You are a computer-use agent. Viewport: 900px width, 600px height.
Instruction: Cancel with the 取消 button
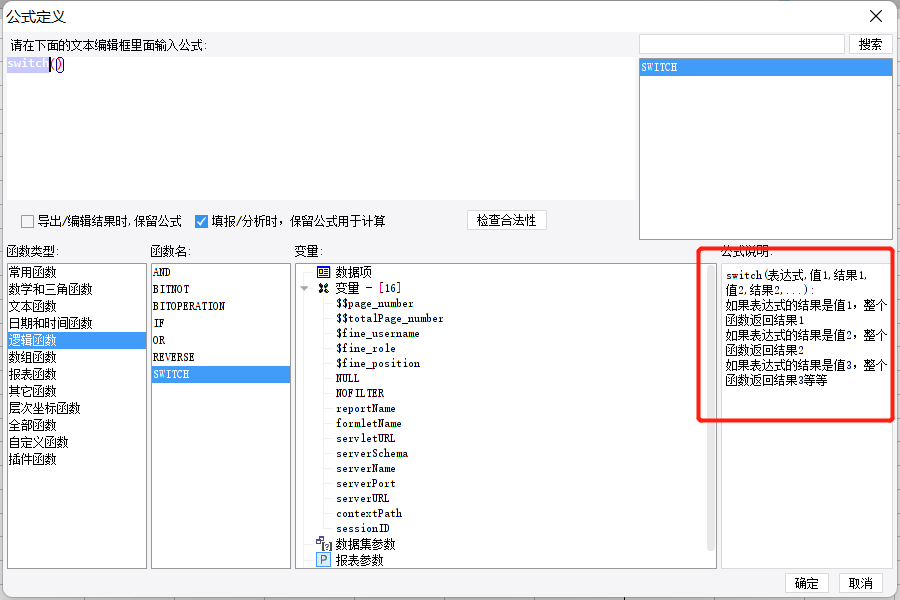click(860, 583)
